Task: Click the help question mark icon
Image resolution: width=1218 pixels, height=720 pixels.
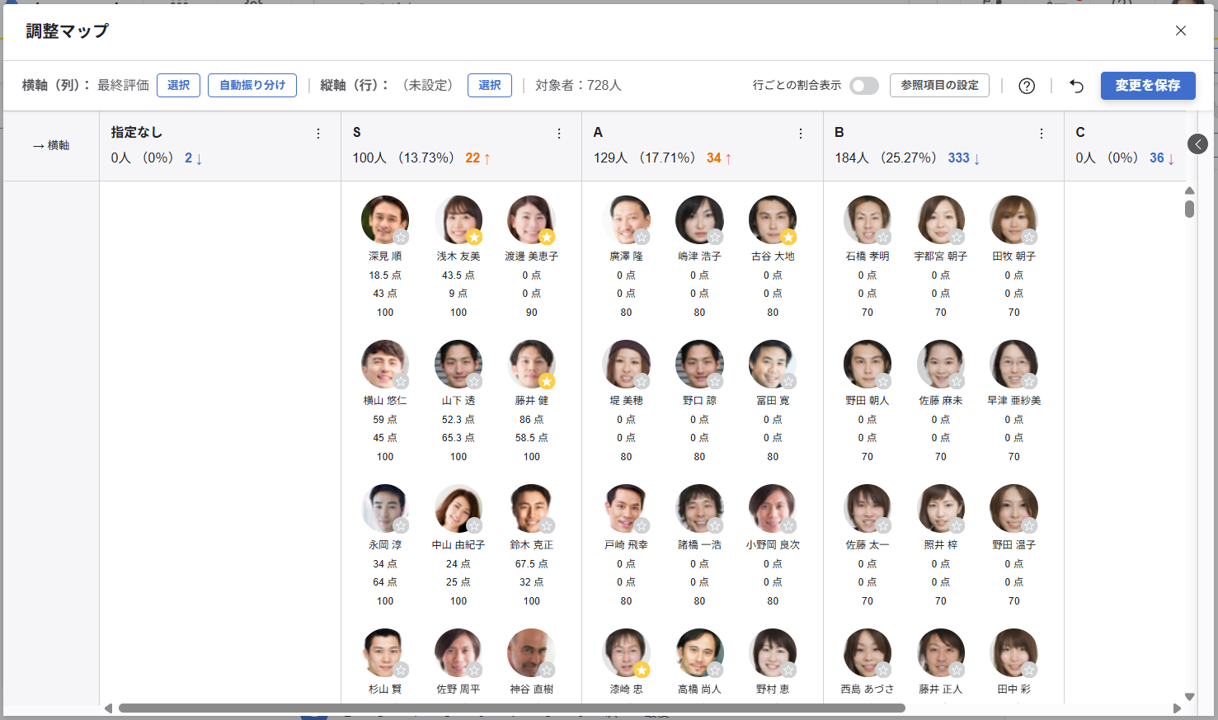Action: point(1027,85)
